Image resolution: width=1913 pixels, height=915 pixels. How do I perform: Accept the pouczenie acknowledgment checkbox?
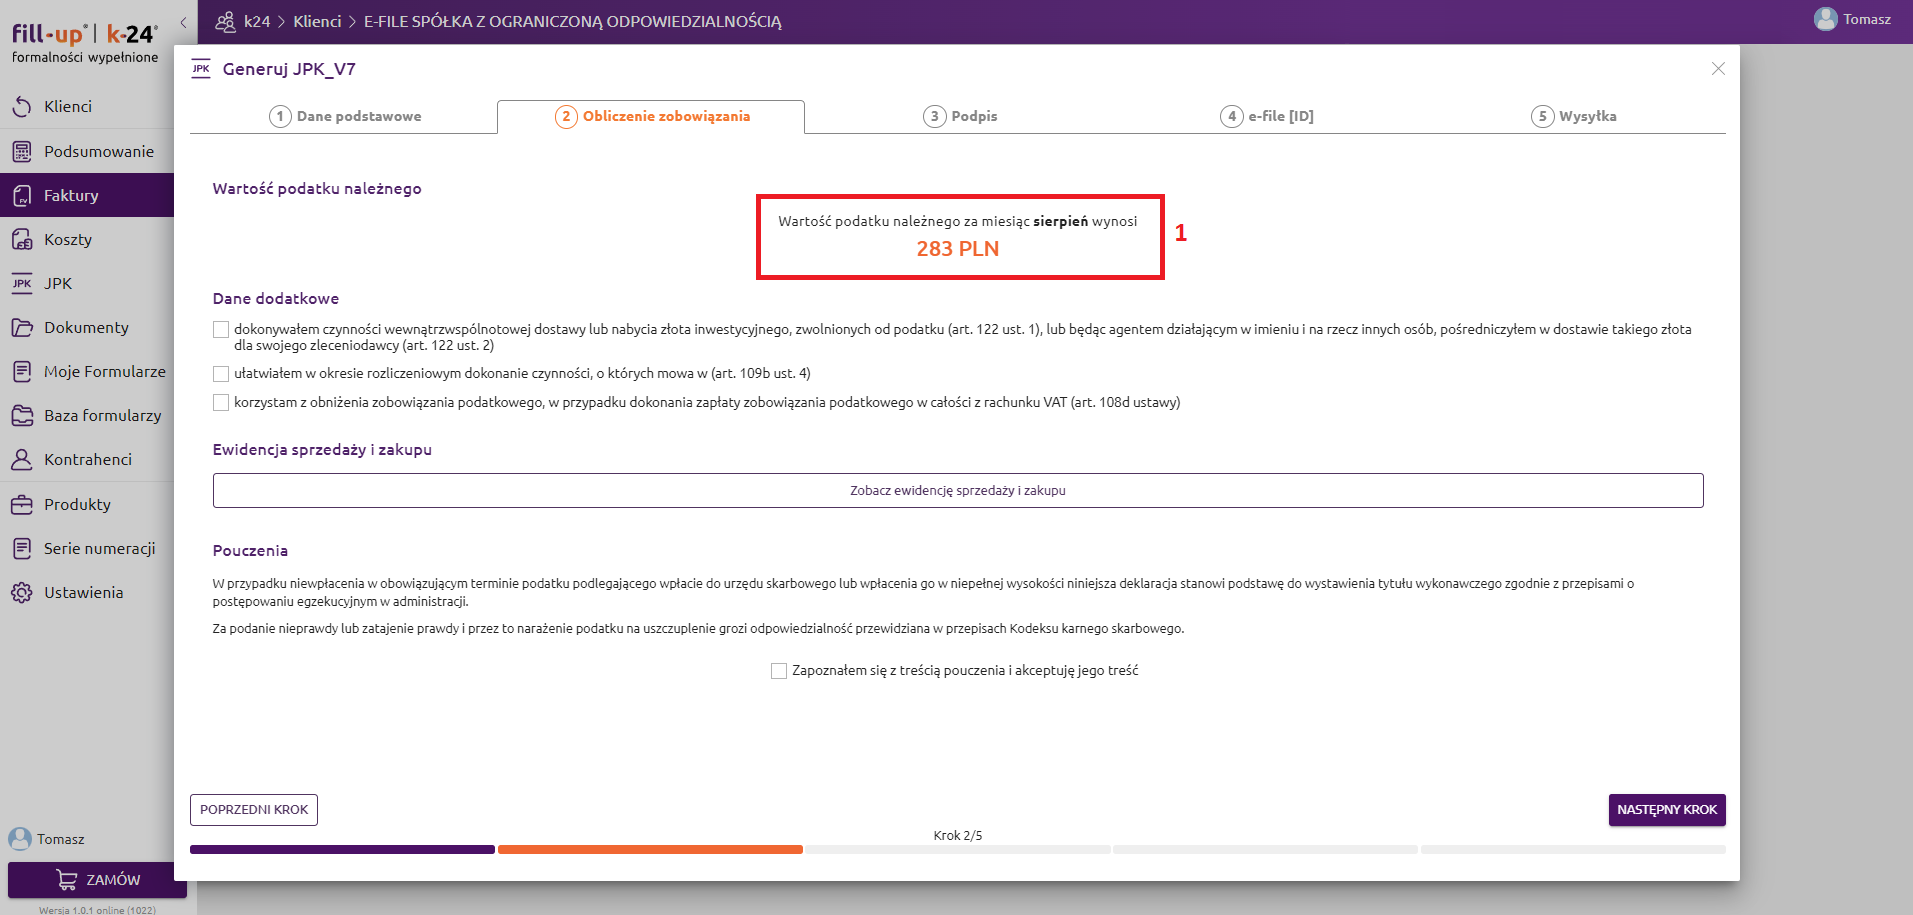(779, 671)
